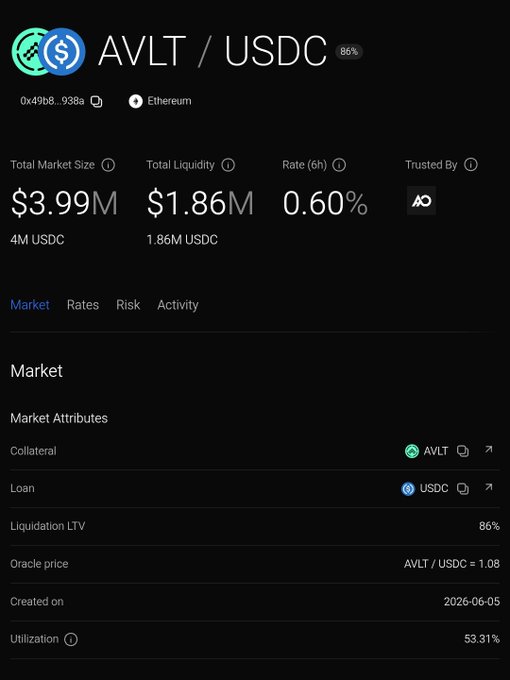Click the AVLT / USDC page title

click(x=212, y=51)
